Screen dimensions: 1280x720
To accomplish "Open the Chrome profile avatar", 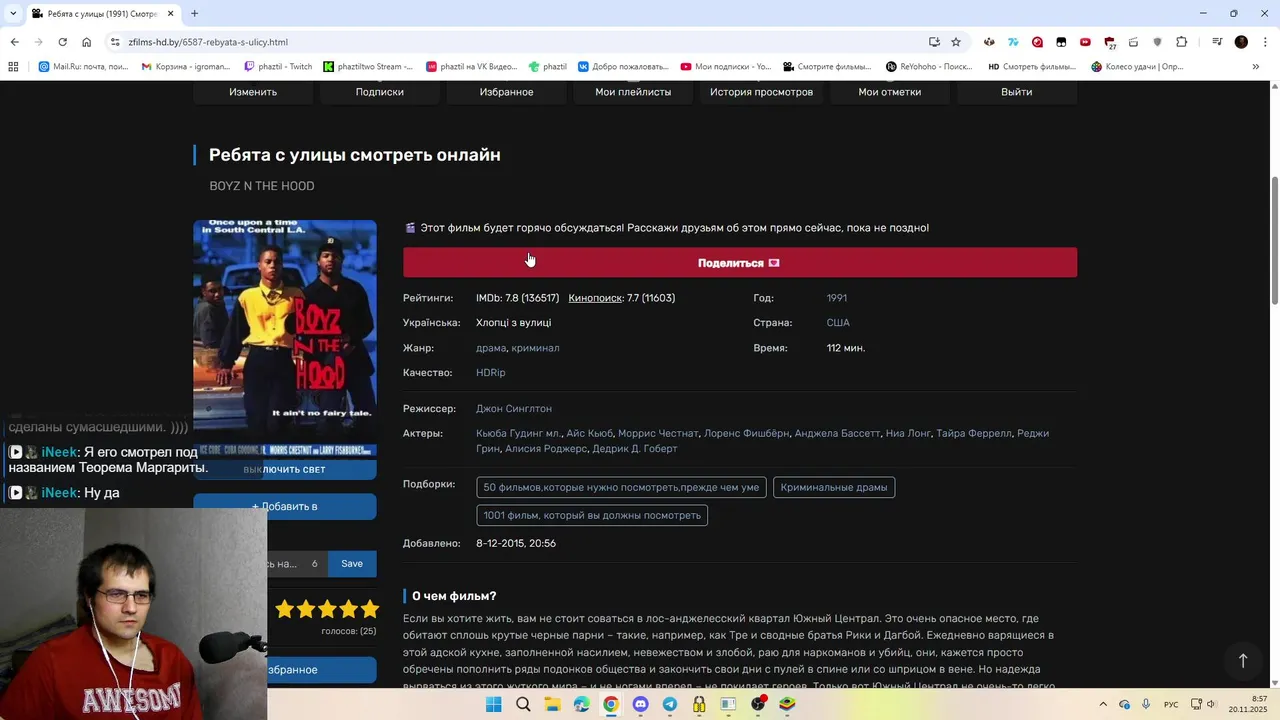I will click(x=1241, y=42).
